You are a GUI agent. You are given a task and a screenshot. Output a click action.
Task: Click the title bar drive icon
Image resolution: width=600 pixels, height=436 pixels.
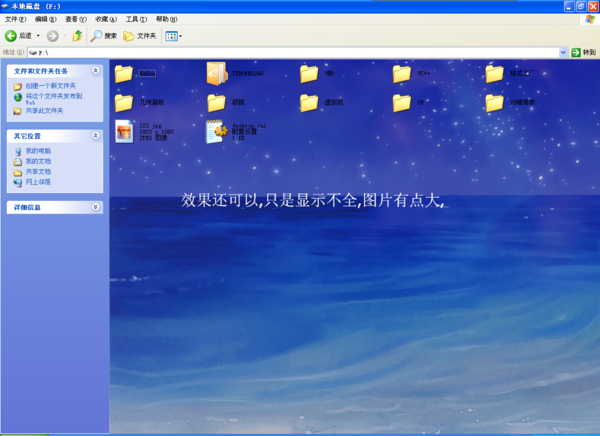tap(5, 6)
